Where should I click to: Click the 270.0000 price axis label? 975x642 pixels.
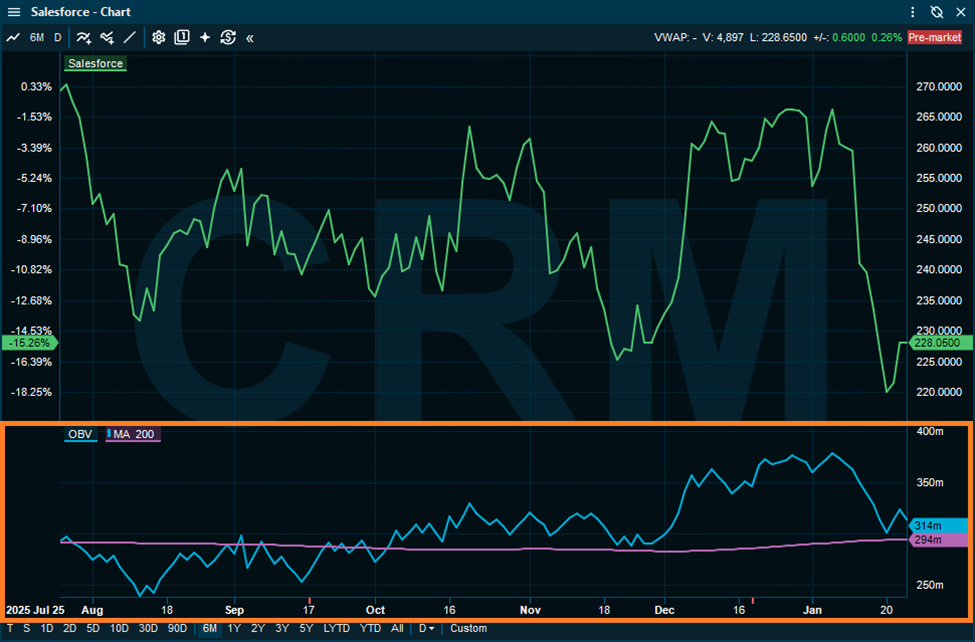(939, 86)
